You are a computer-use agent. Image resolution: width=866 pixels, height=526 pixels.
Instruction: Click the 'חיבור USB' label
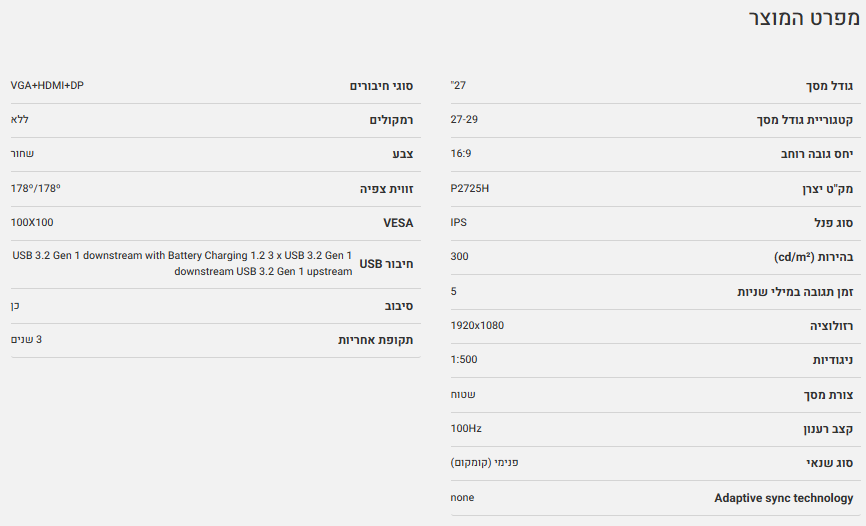[386, 264]
